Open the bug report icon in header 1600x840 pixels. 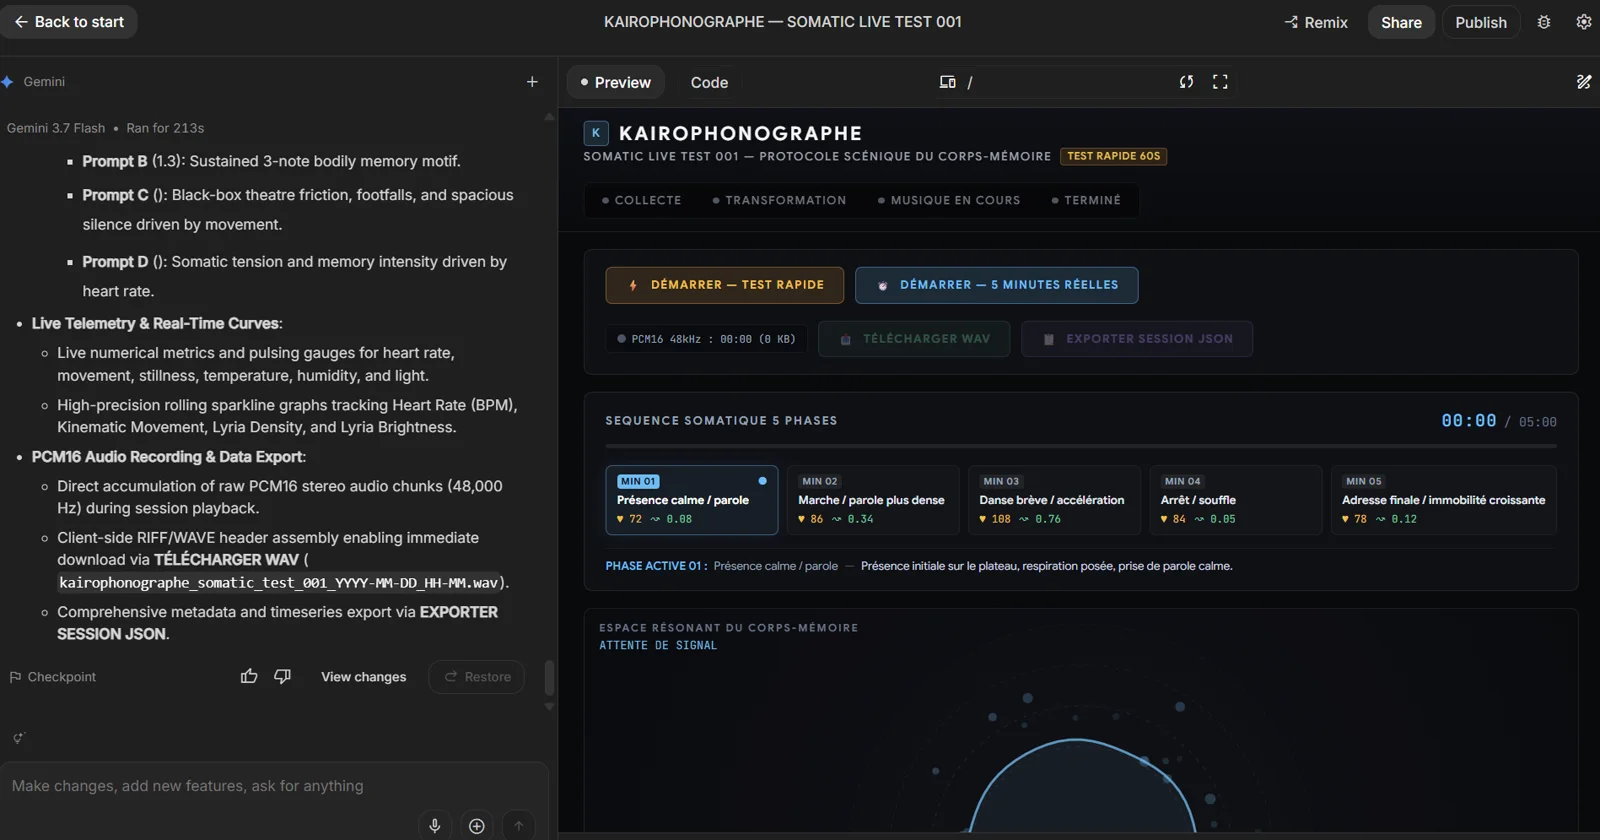click(x=1544, y=22)
